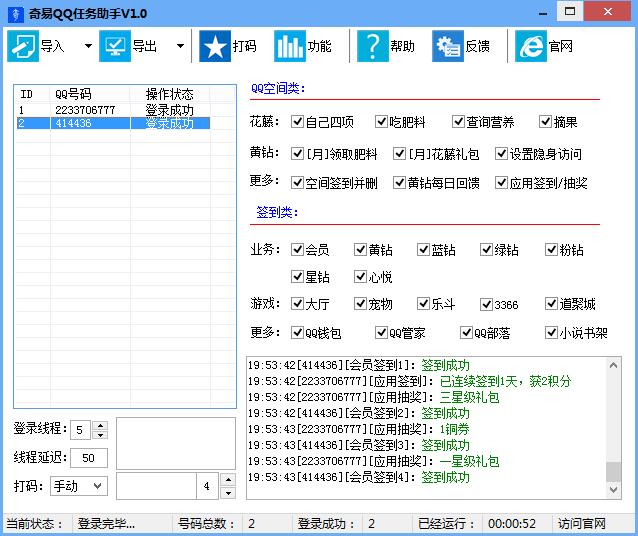Open 官网 Internet Explorer icon

pos(531,46)
